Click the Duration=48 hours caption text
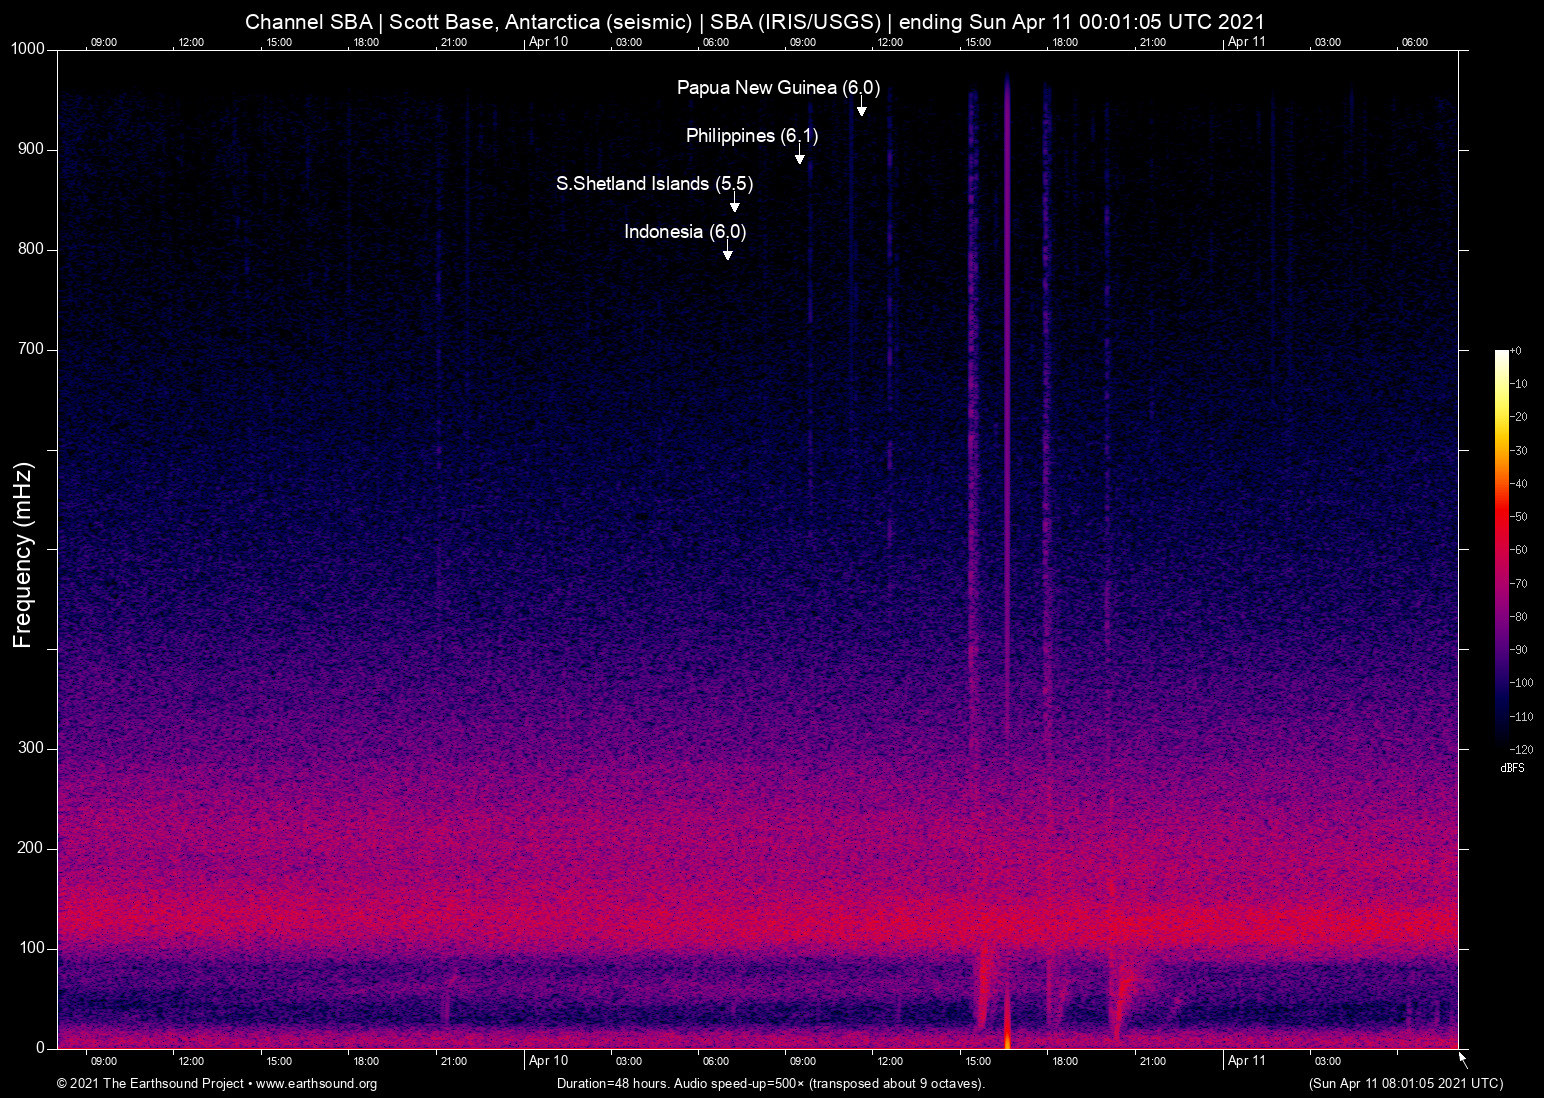 (x=770, y=1084)
